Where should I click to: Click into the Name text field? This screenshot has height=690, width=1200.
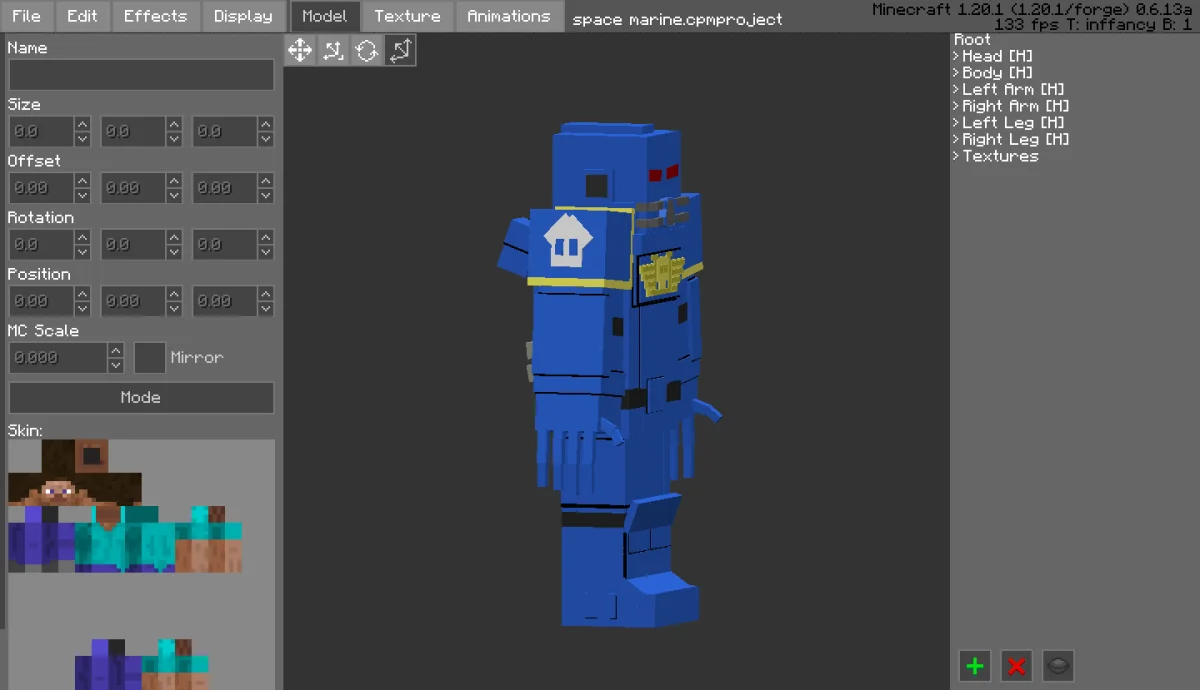coord(141,75)
